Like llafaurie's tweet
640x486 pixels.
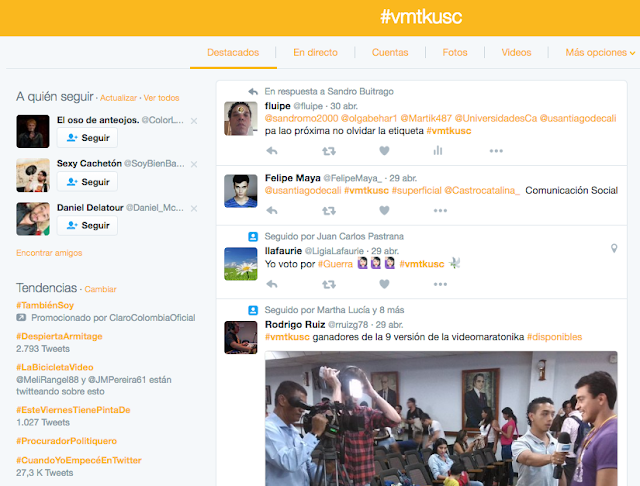pos(384,284)
